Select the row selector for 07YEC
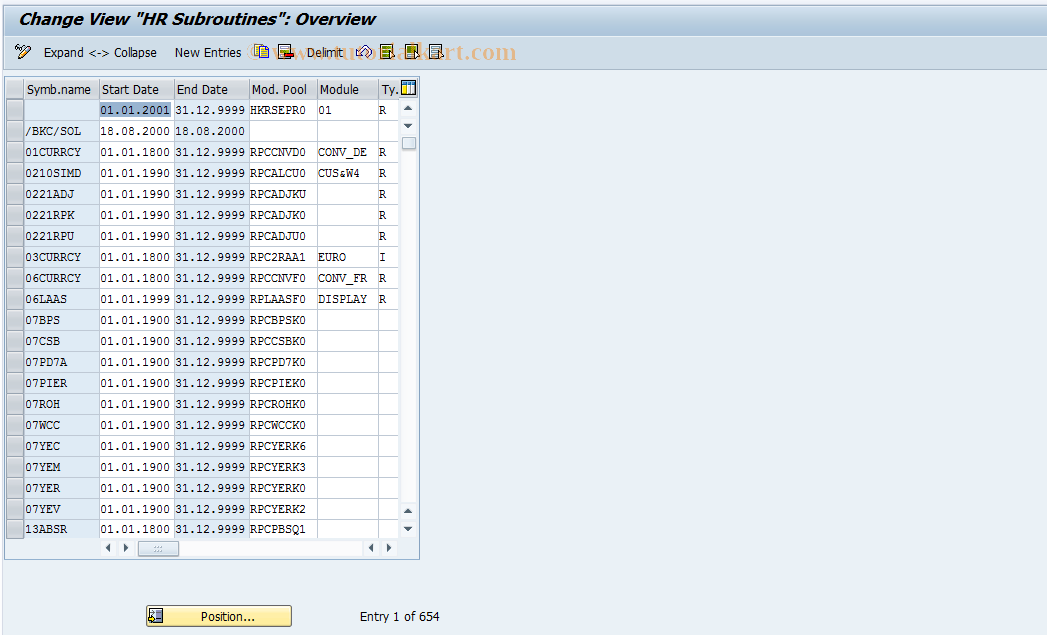The image size is (1047, 635). (15, 446)
